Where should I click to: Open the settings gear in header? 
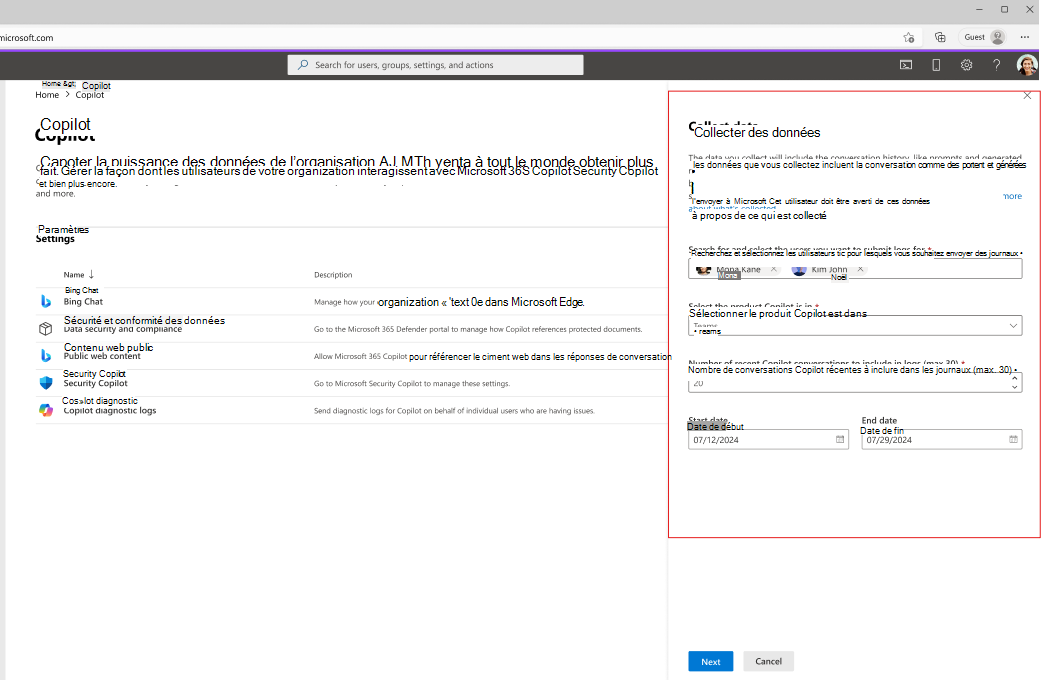[x=967, y=65]
